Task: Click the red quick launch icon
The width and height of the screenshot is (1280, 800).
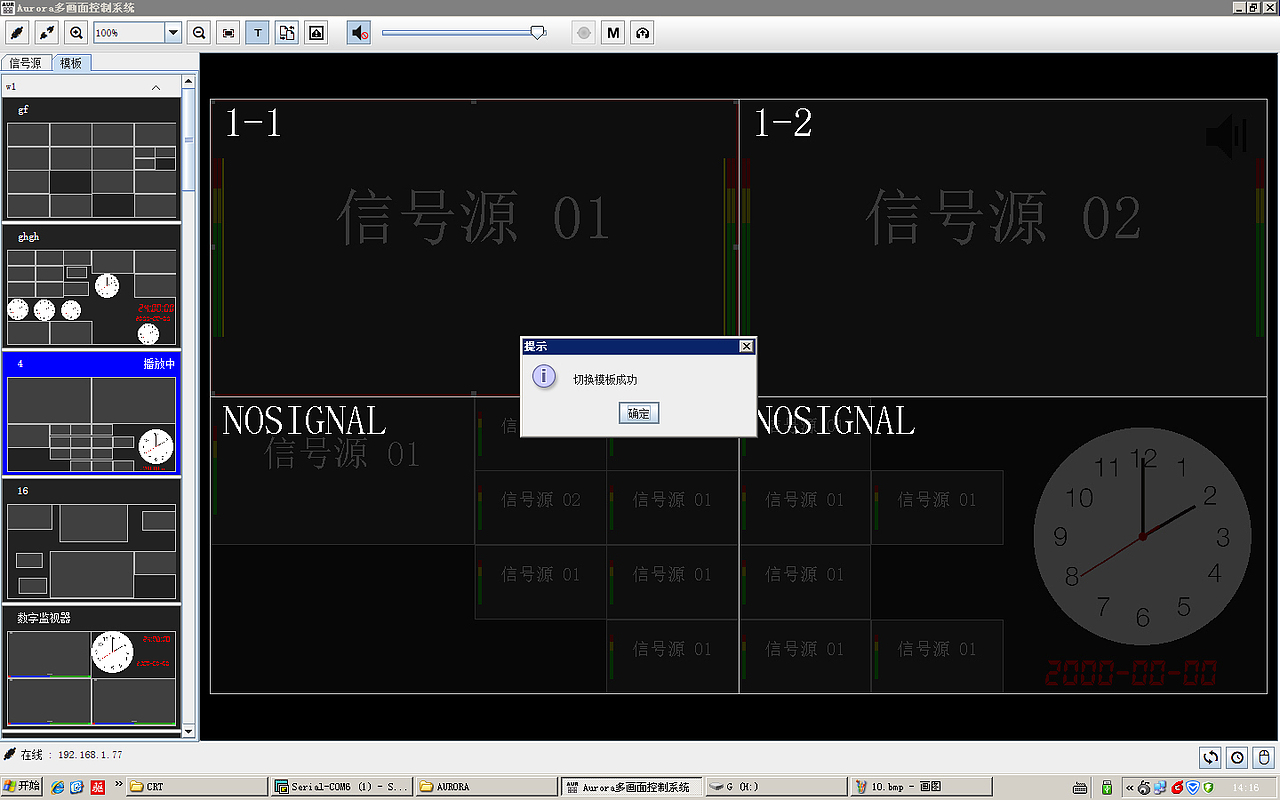Action: tap(98, 787)
